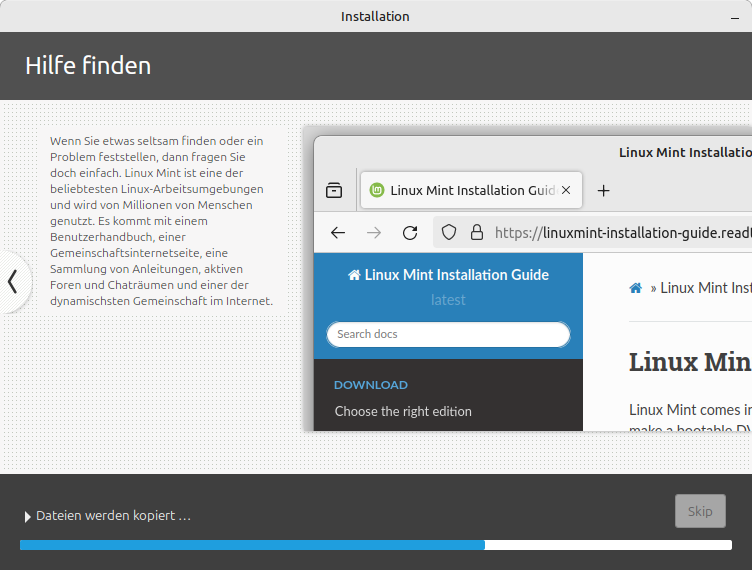Go to the previous slide with the left arrow
The image size is (752, 570).
pos(13,281)
